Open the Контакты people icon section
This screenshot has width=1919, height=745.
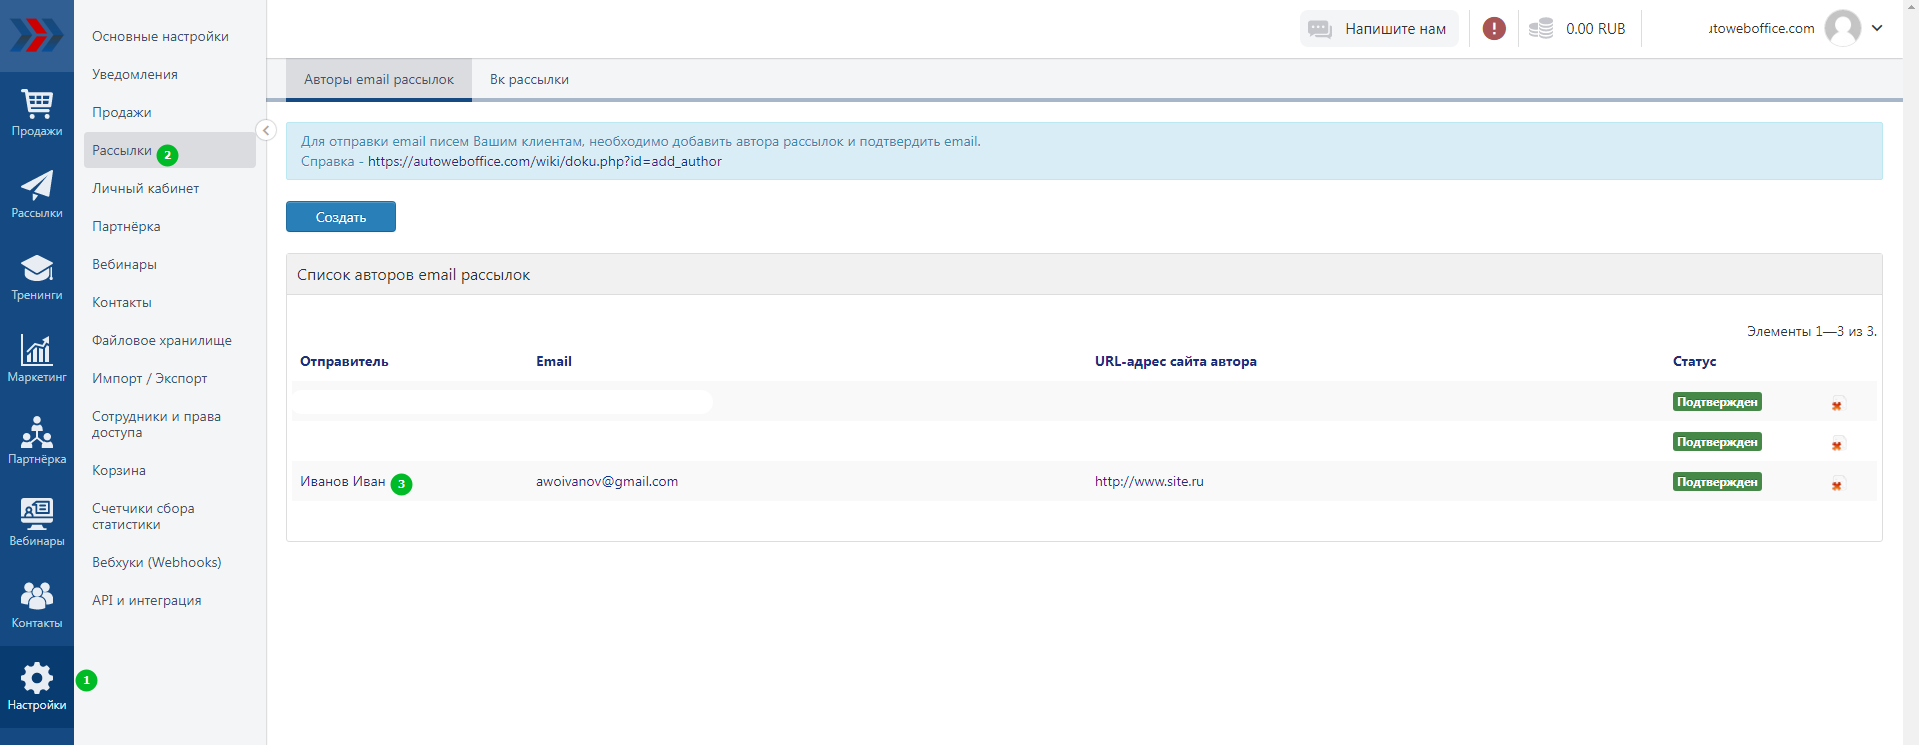[37, 604]
